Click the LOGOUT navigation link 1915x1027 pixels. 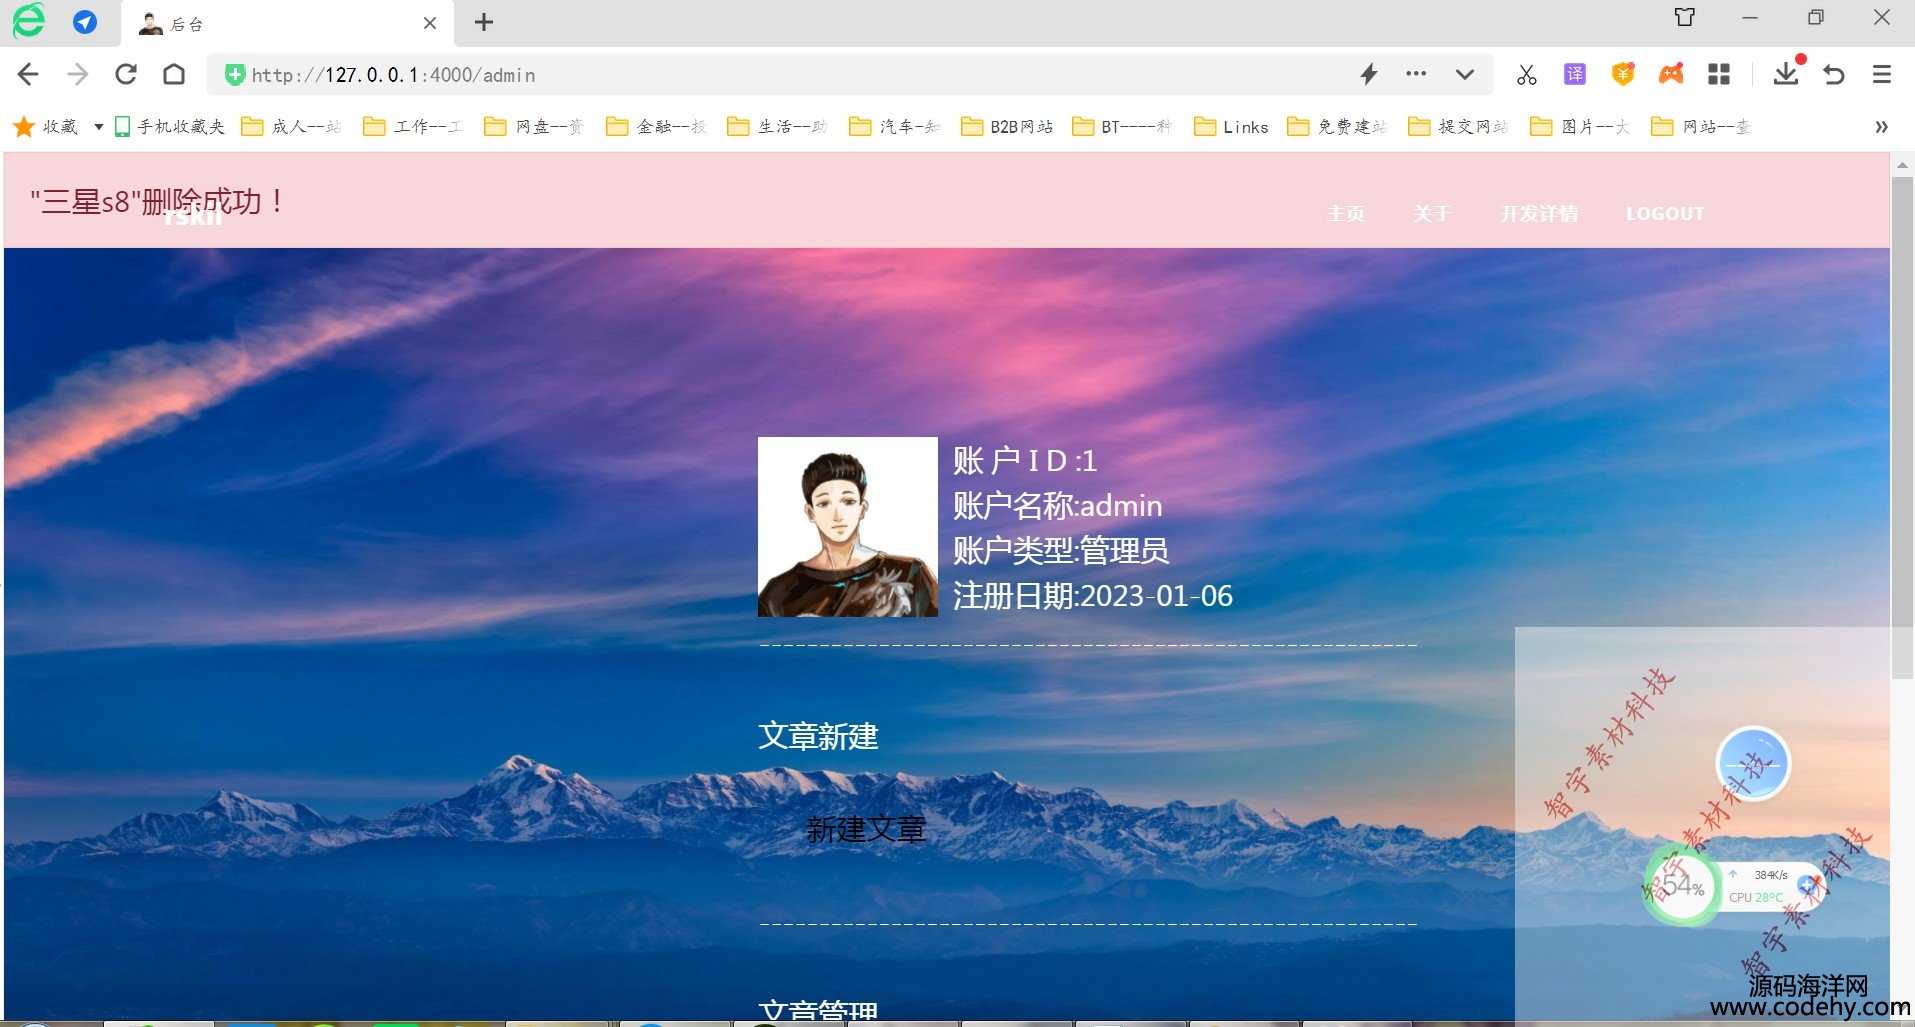[1665, 213]
